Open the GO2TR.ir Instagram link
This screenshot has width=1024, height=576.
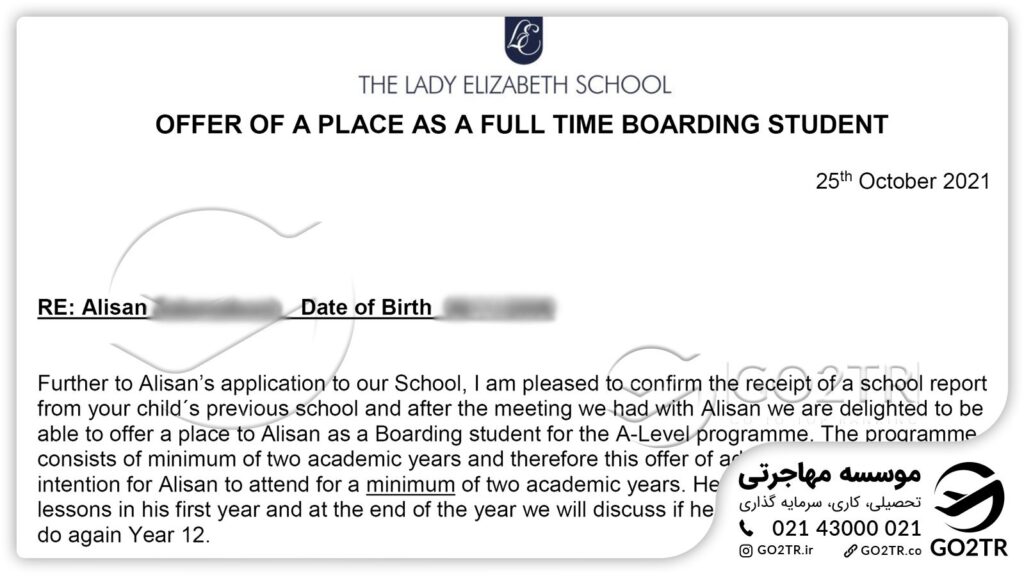[x=785, y=551]
